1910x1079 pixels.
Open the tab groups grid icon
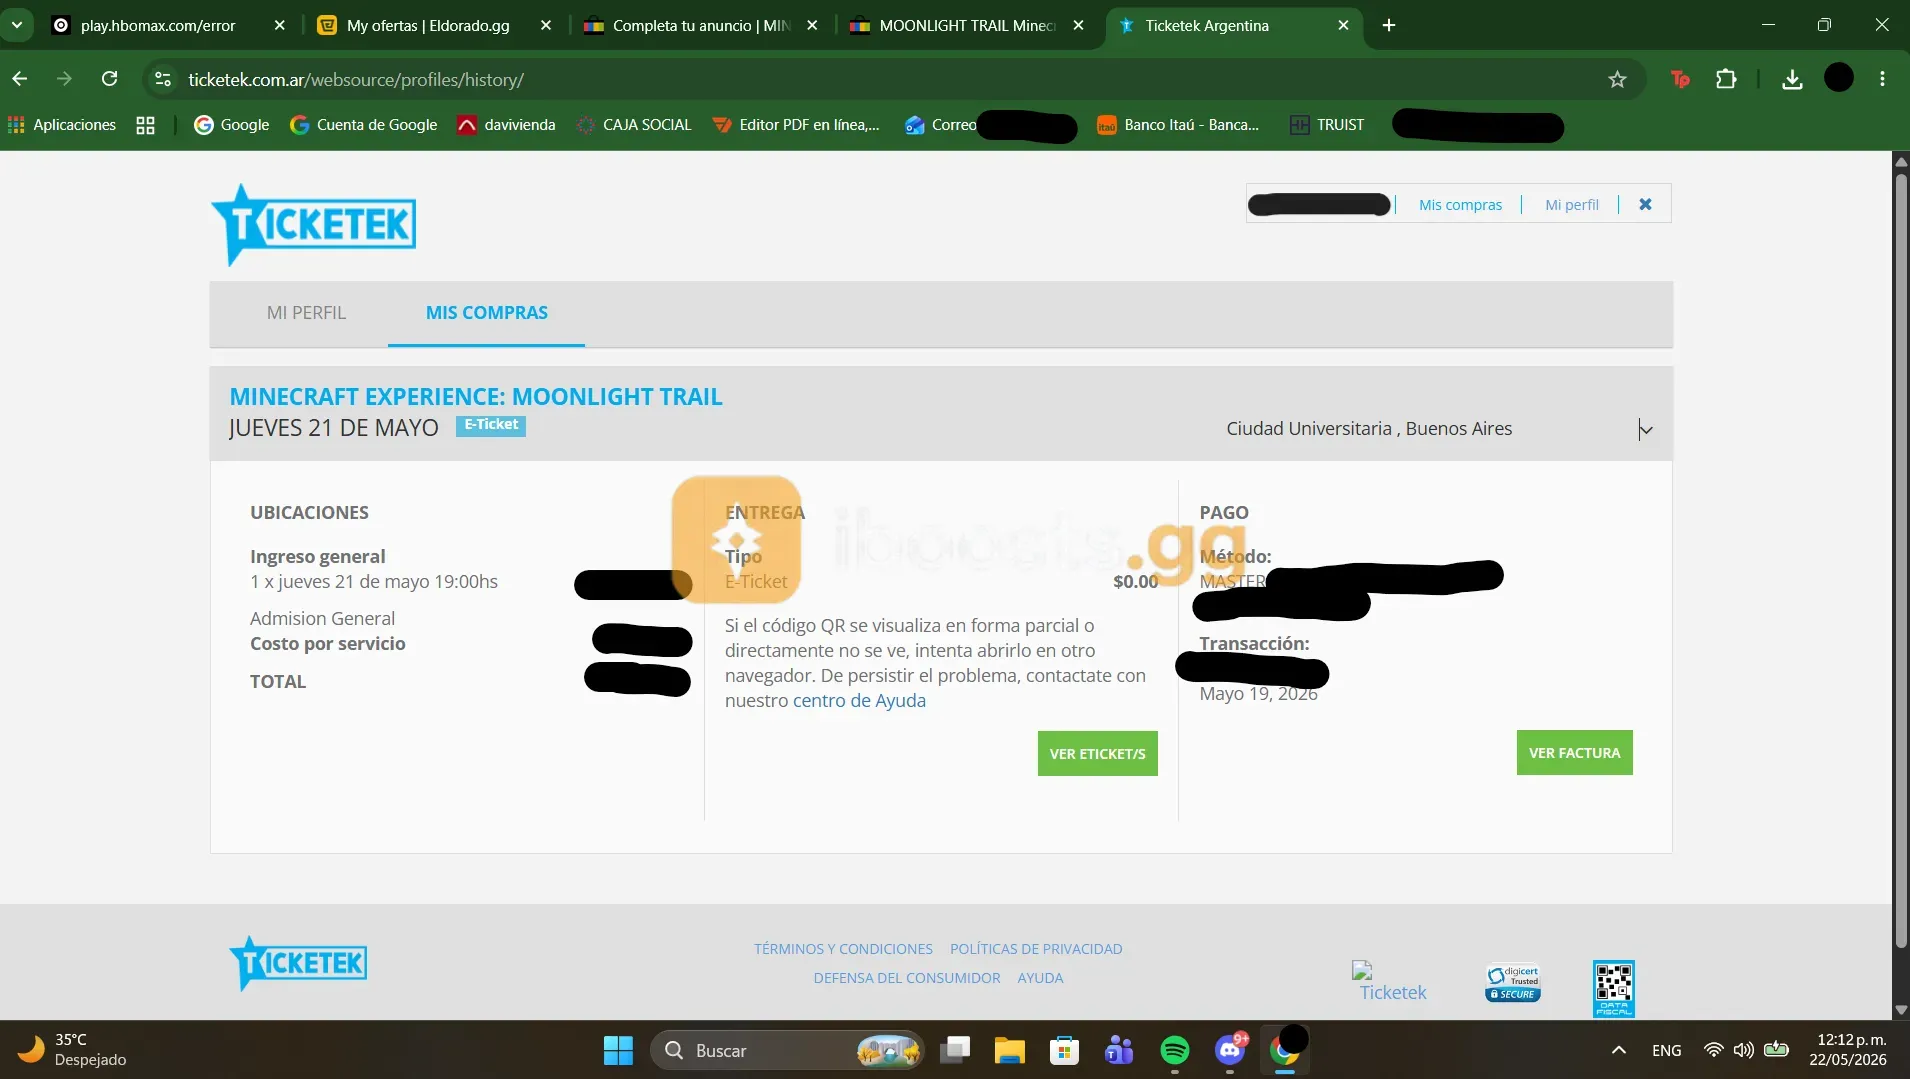[x=146, y=125]
